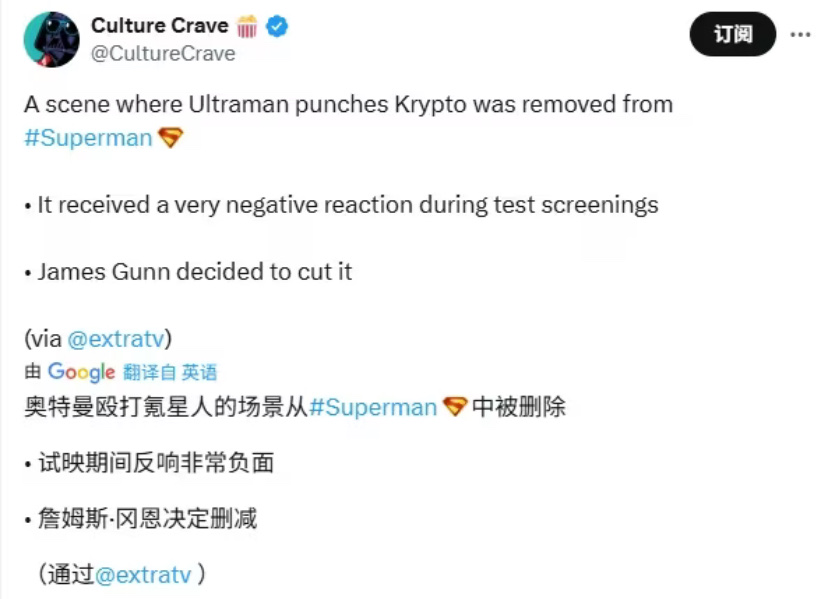The width and height of the screenshot is (828, 599).
Task: Click the popcorn emoji beside Culture Crave
Action: [247, 26]
